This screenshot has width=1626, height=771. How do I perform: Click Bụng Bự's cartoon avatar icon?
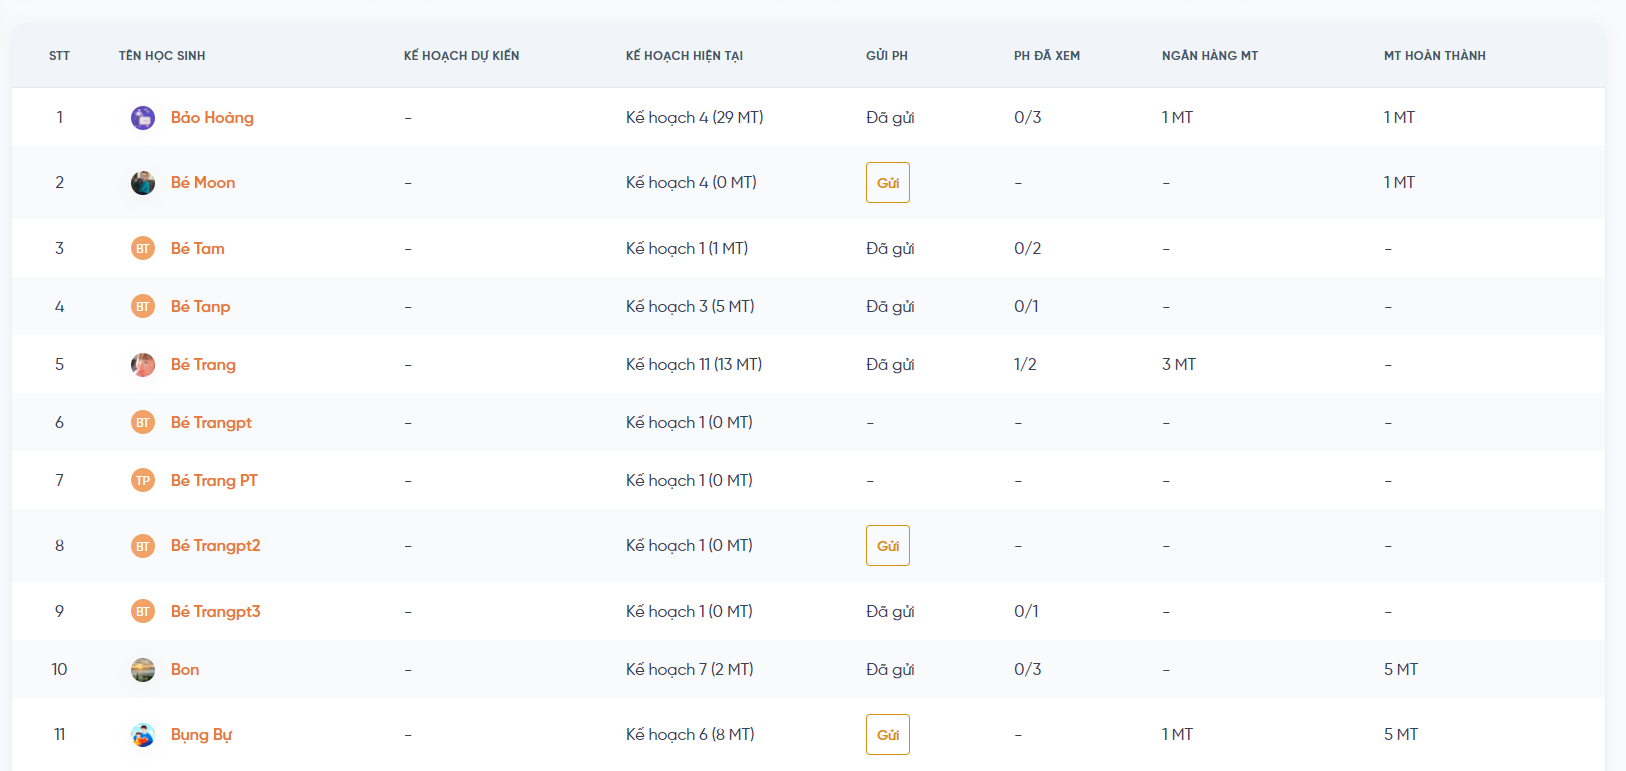143,735
